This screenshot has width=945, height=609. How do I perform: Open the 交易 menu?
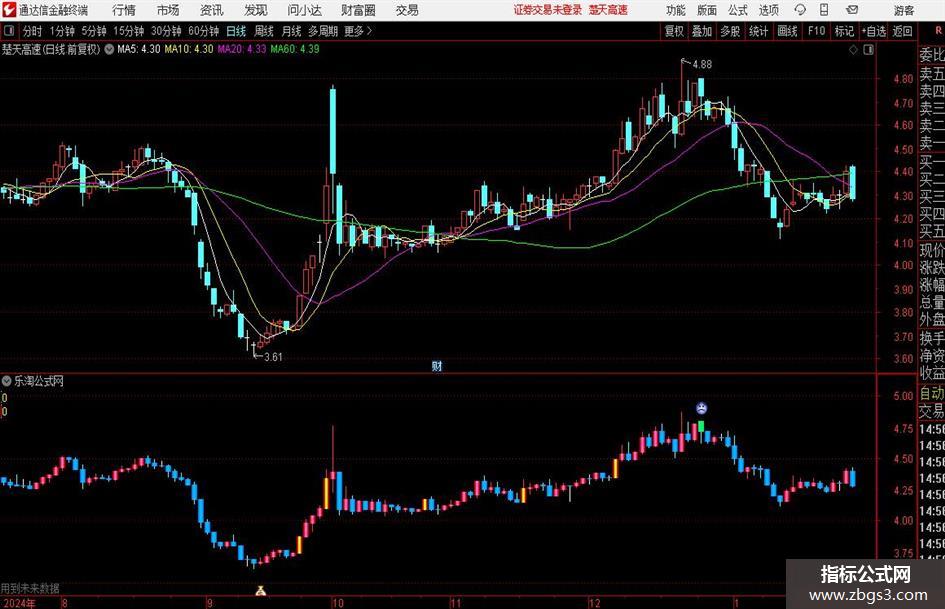407,10
